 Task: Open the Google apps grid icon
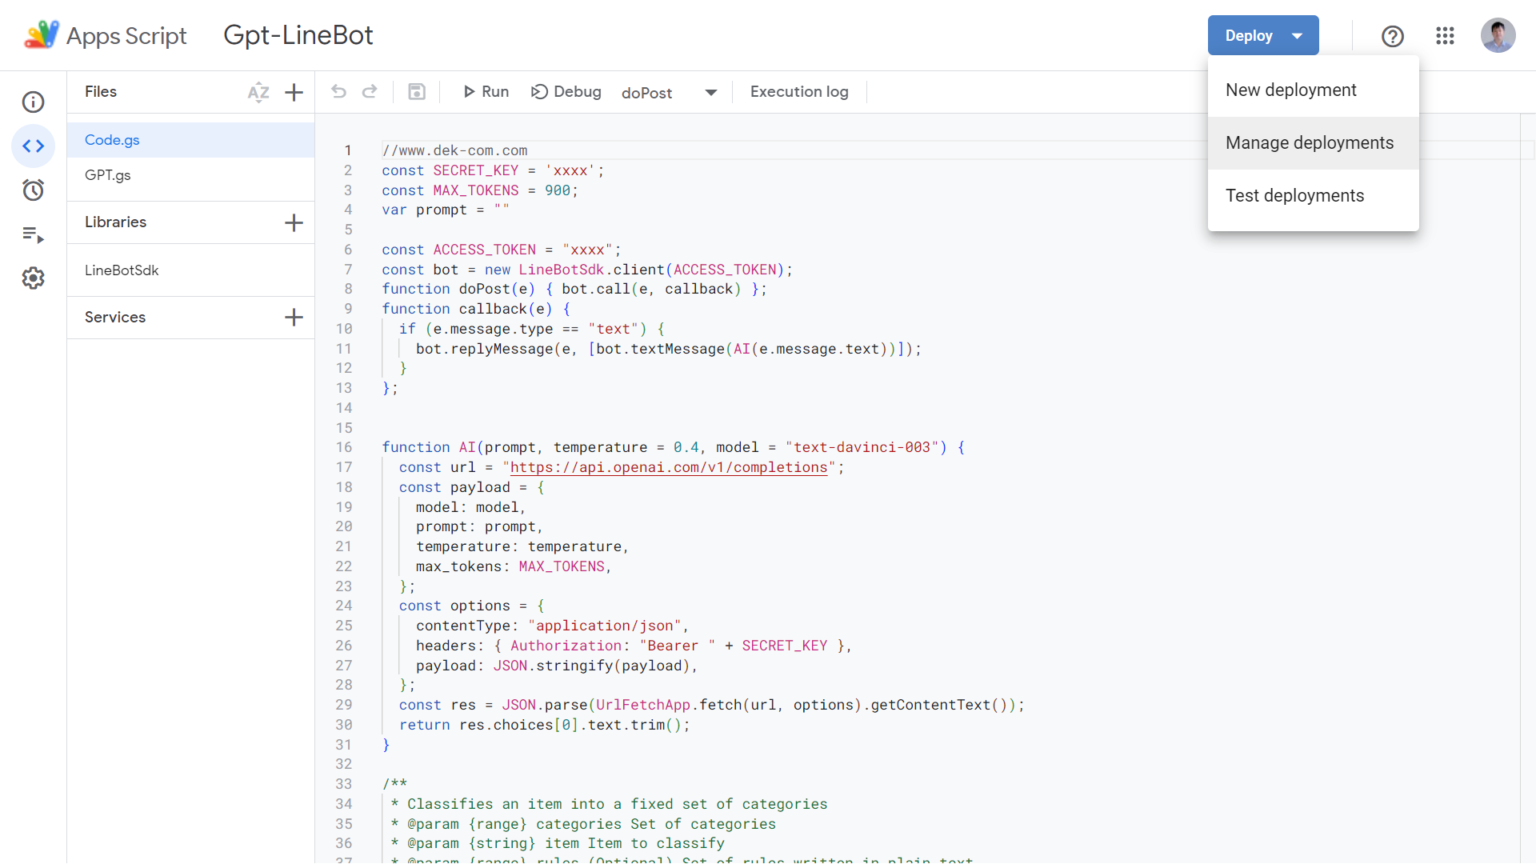(x=1445, y=36)
